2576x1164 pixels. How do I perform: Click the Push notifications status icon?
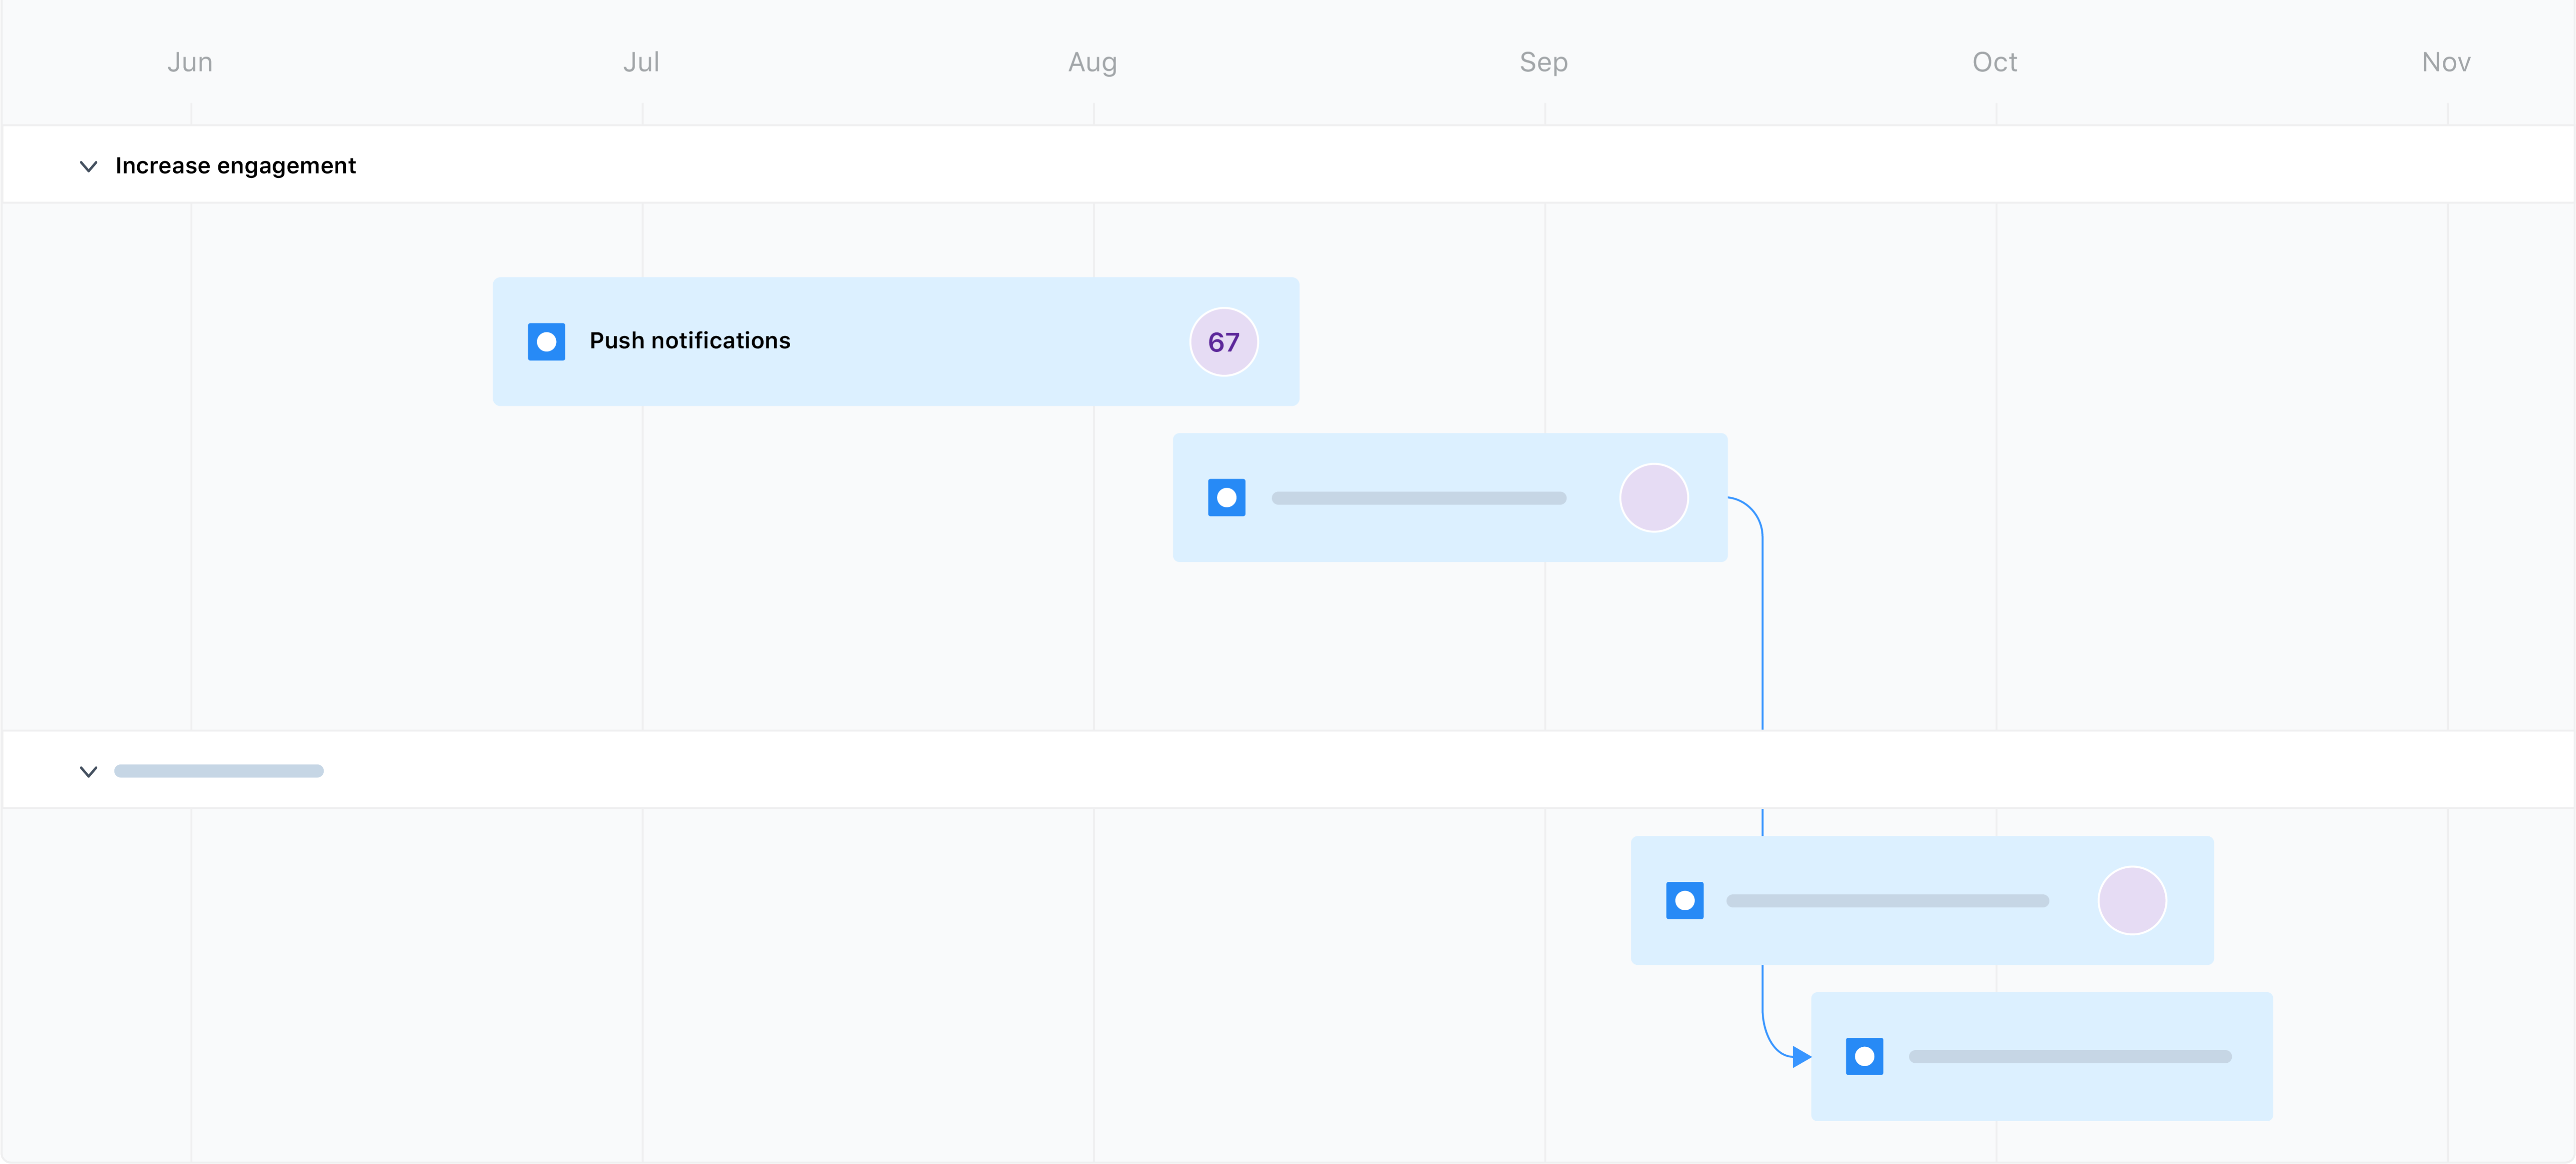pyautogui.click(x=546, y=341)
